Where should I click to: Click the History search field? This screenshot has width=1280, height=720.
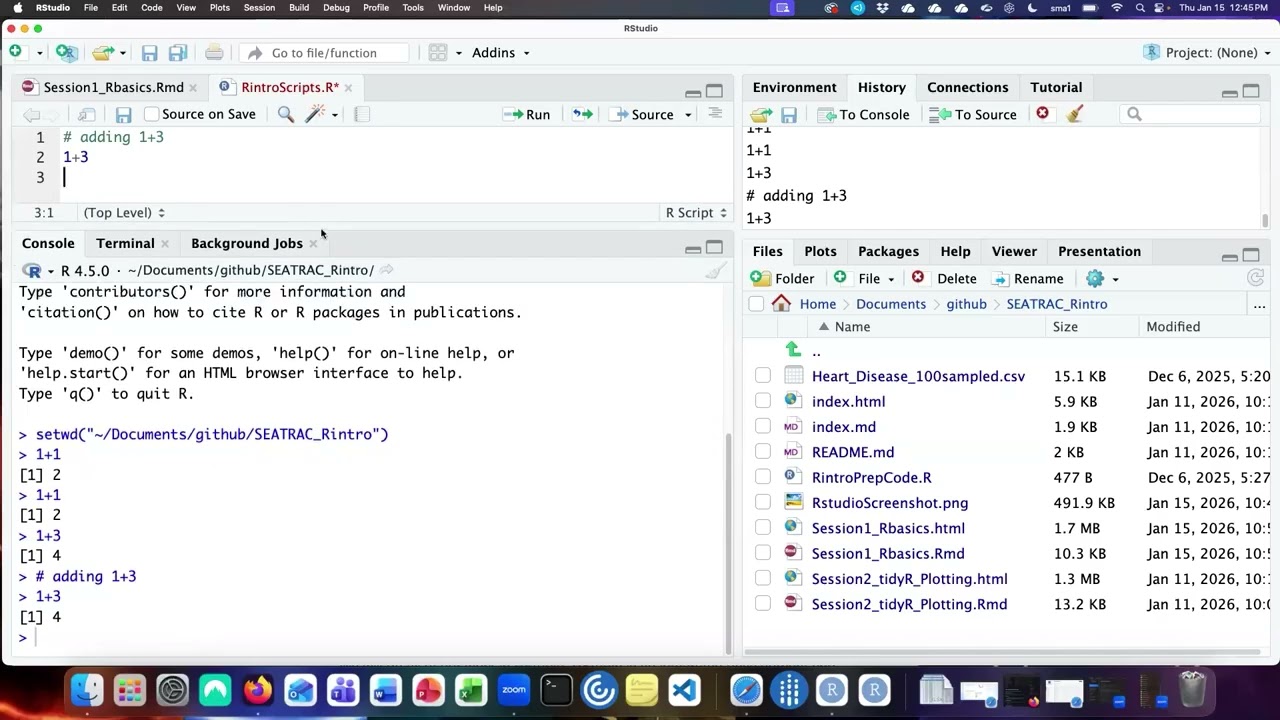tap(1190, 114)
